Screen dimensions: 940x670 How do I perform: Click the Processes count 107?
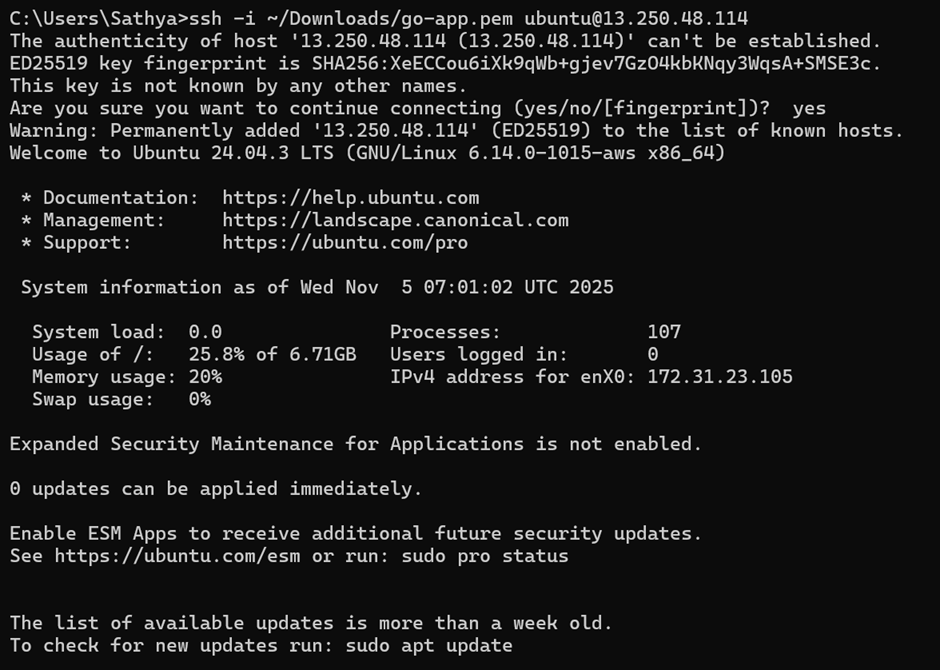[x=664, y=332]
